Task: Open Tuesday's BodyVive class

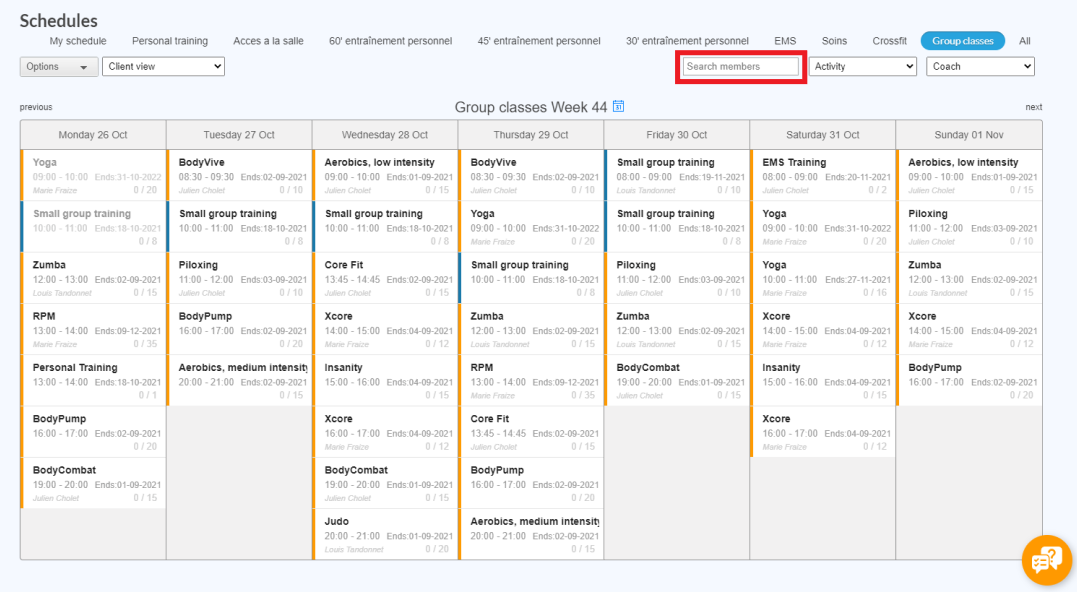Action: [239, 176]
